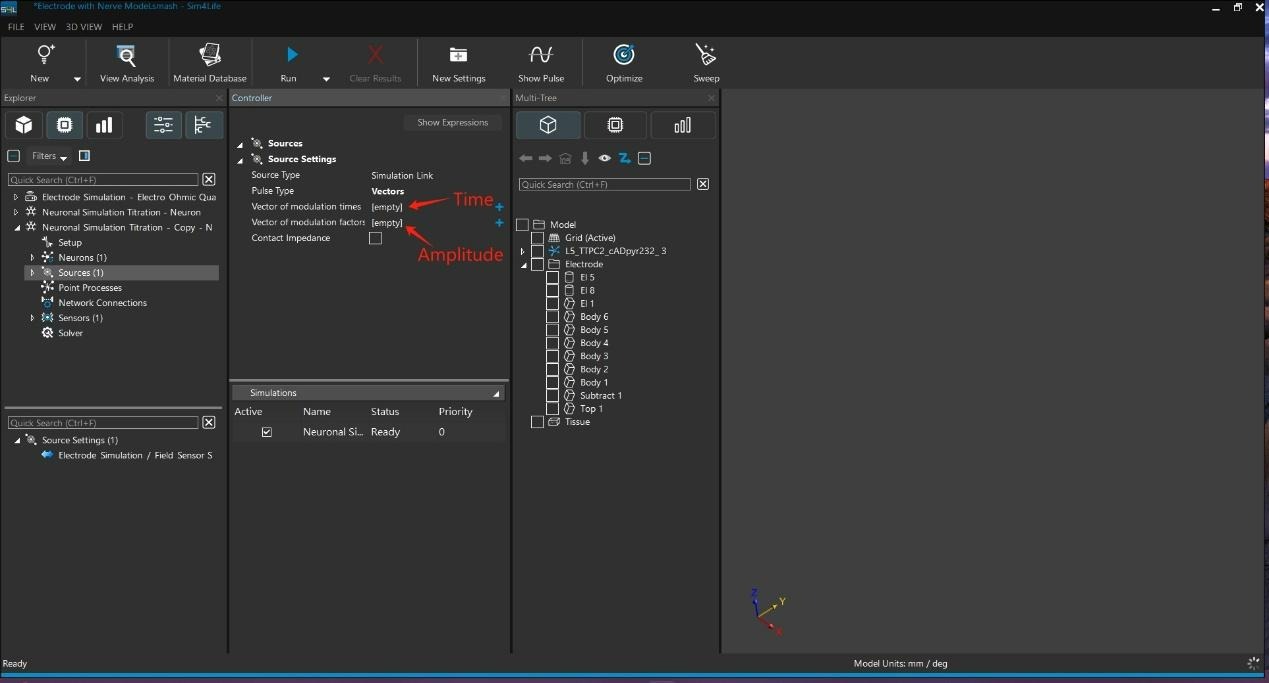Open the Run button dropdown arrow
The image size is (1269, 683).
pyautogui.click(x=326, y=79)
